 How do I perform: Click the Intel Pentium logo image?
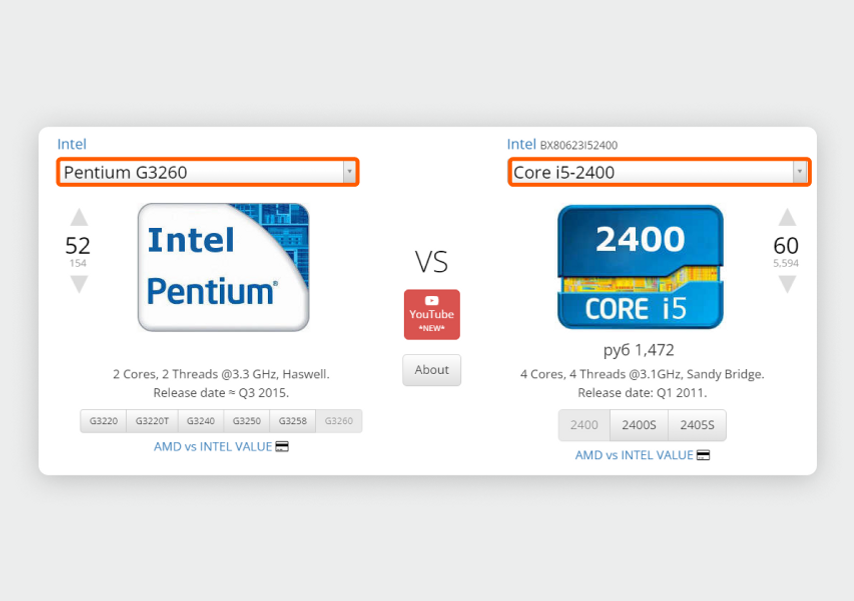point(223,267)
